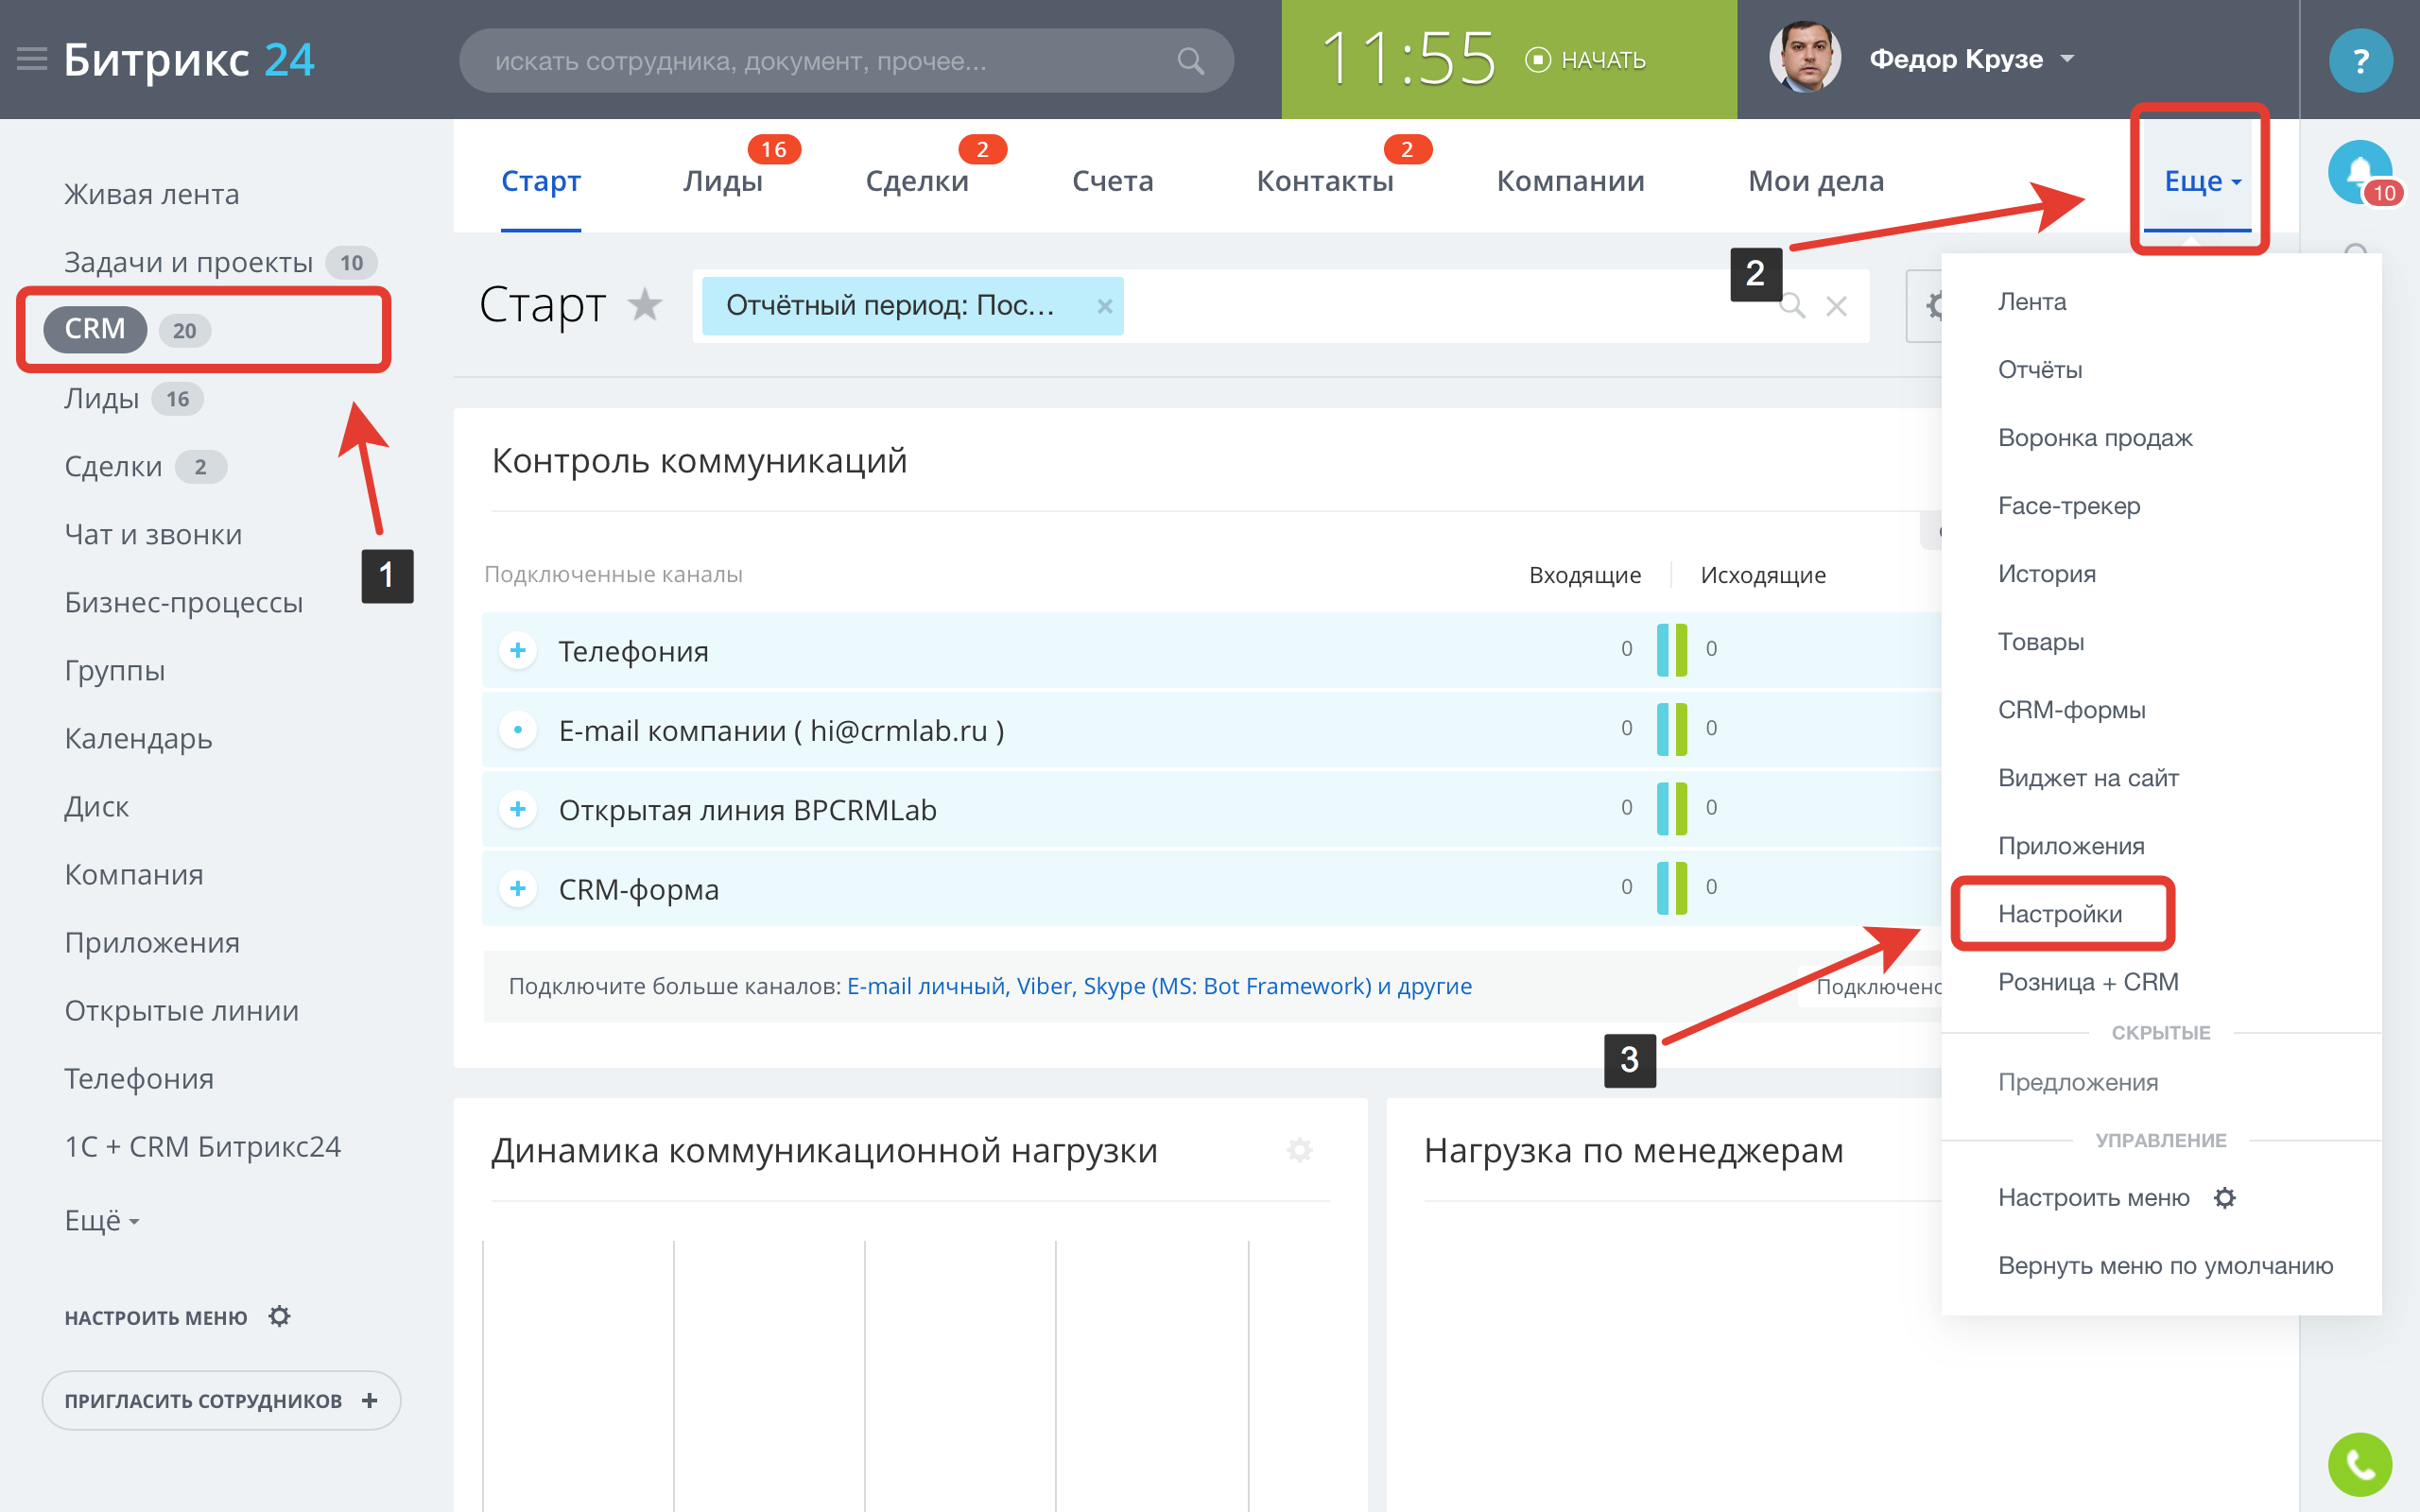Open Календарь in the sidebar
The width and height of the screenshot is (2420, 1512).
(x=138, y=738)
